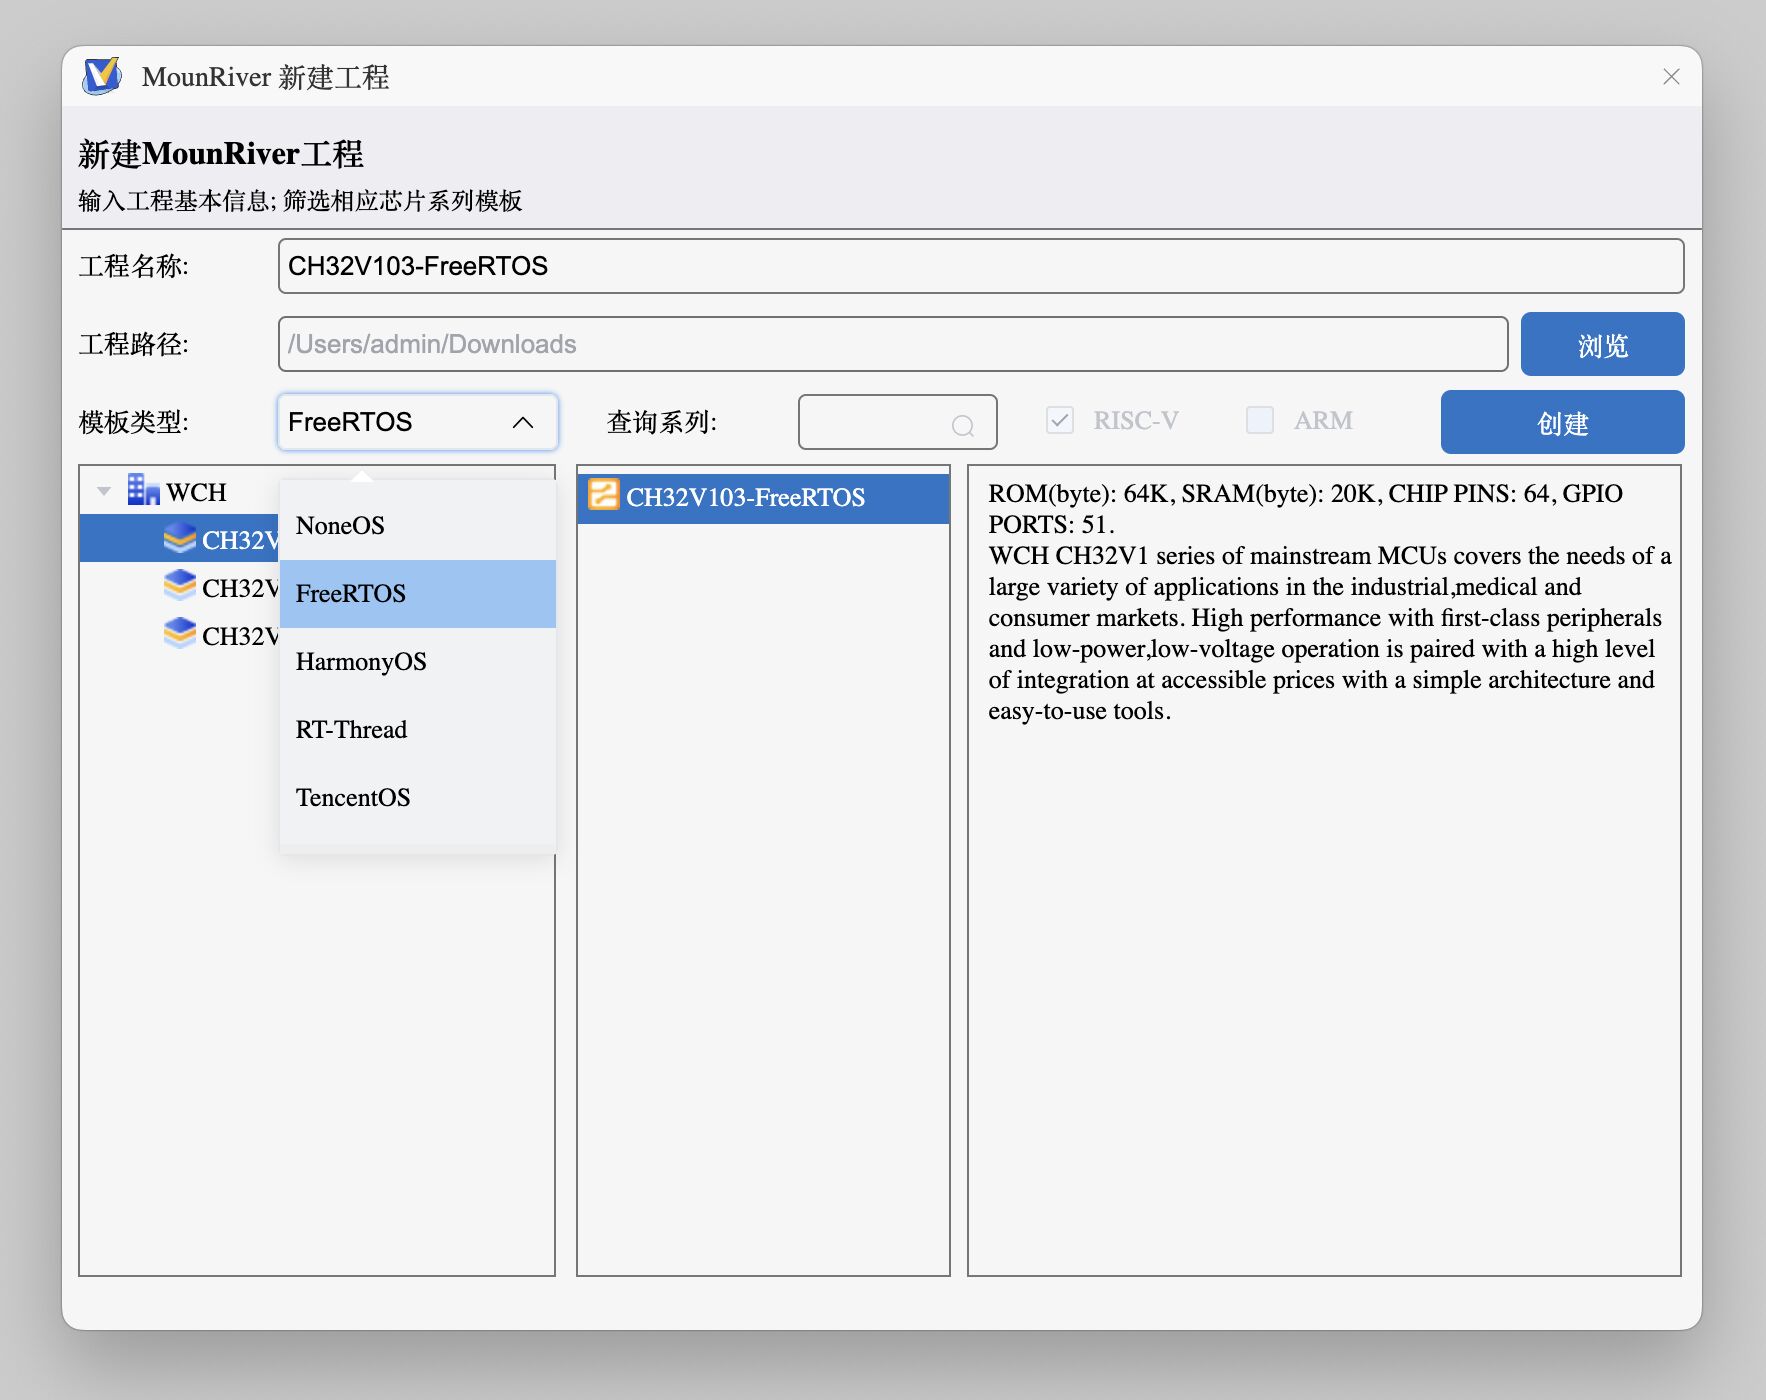
Task: Enable the ARM checkbox
Action: point(1259,420)
